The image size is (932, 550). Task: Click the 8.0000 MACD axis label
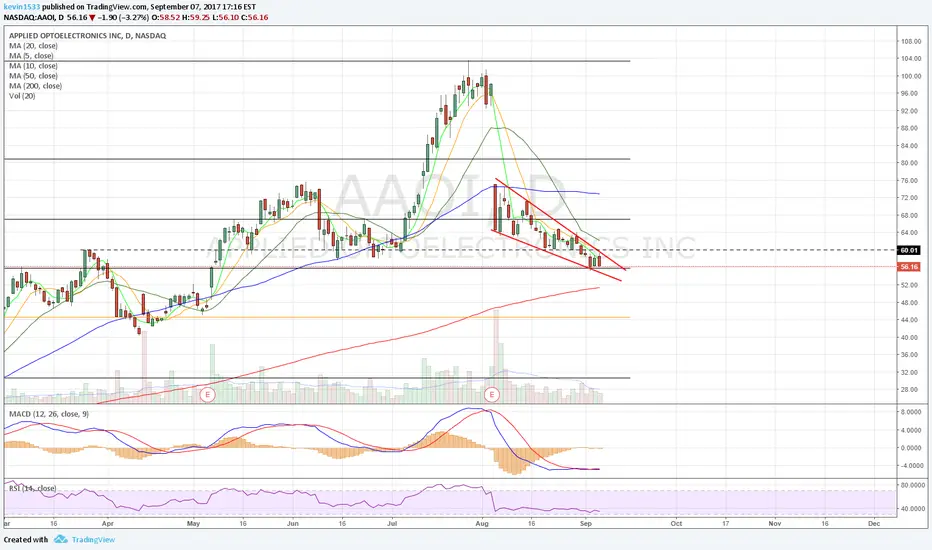click(x=911, y=412)
